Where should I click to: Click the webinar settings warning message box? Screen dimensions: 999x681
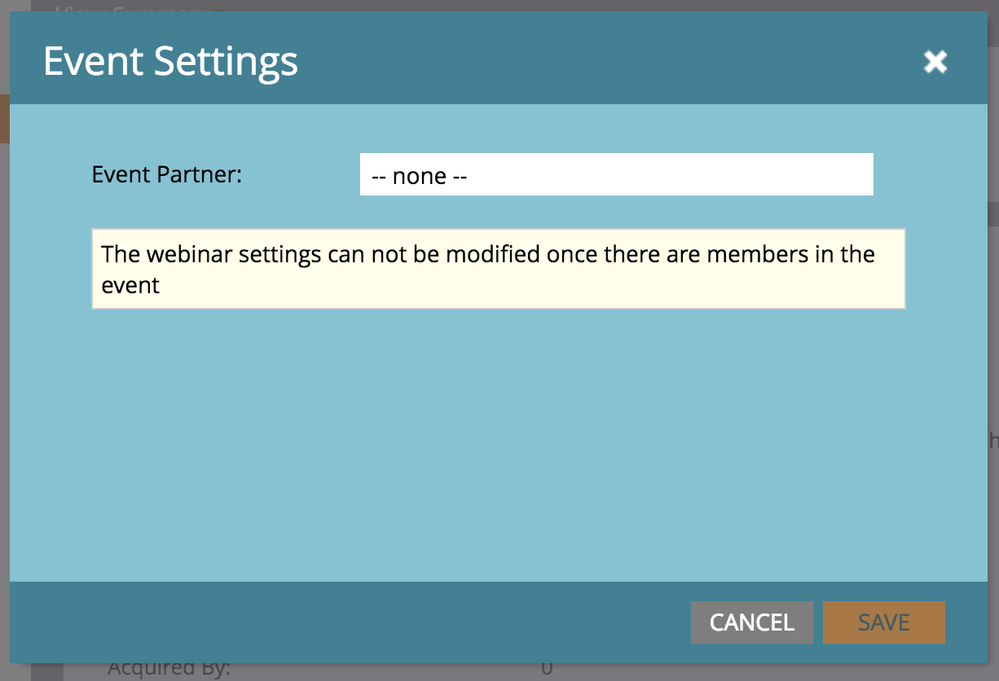(x=498, y=269)
